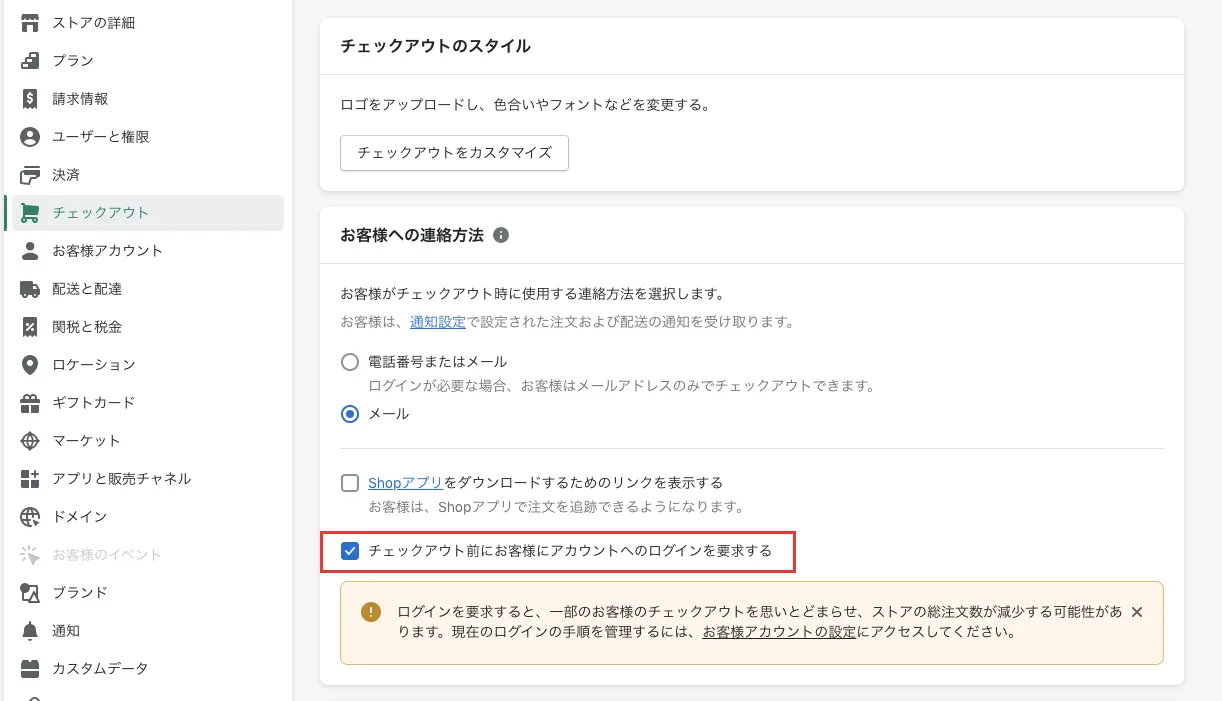The width and height of the screenshot is (1222, 701).
Task: Select the メール radio button
Action: pos(350,413)
